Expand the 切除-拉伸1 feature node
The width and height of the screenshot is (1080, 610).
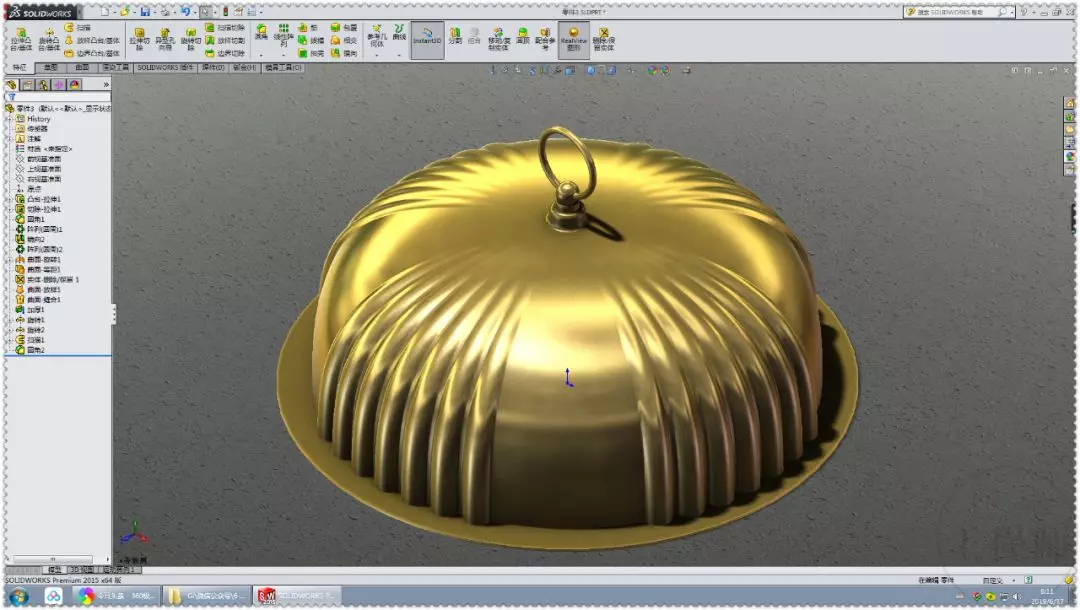tap(10, 209)
